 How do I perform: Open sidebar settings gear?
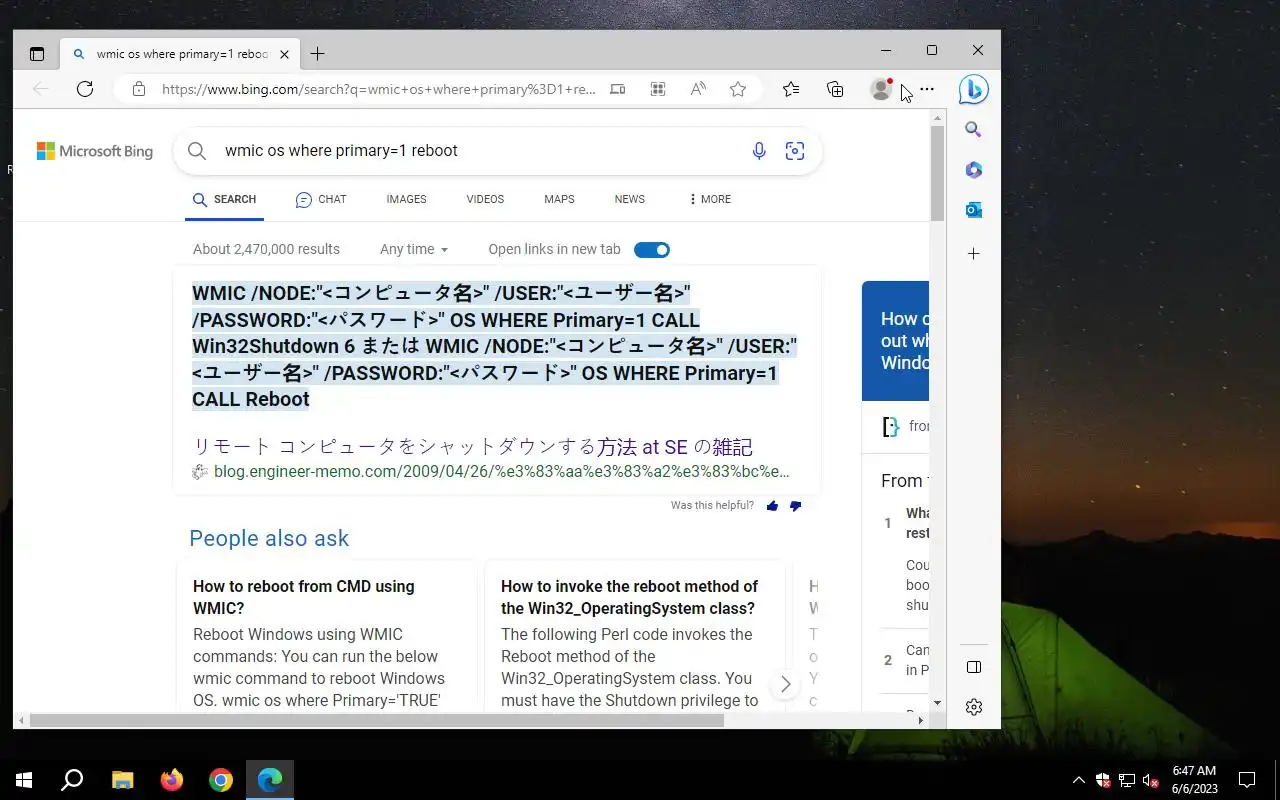[974, 707]
